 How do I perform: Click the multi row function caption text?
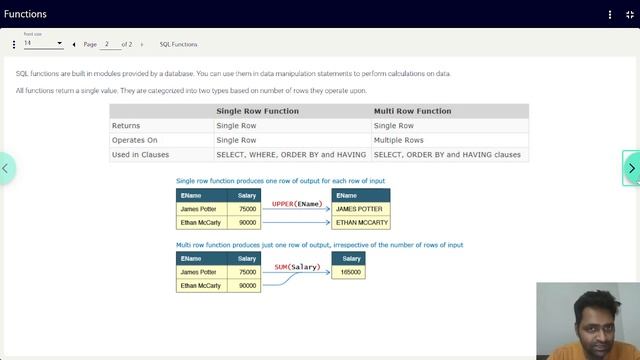(320, 245)
